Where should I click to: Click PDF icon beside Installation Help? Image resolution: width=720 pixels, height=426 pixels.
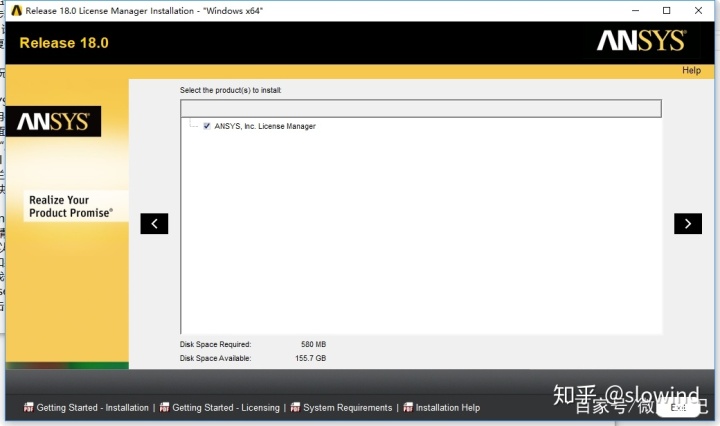point(408,407)
